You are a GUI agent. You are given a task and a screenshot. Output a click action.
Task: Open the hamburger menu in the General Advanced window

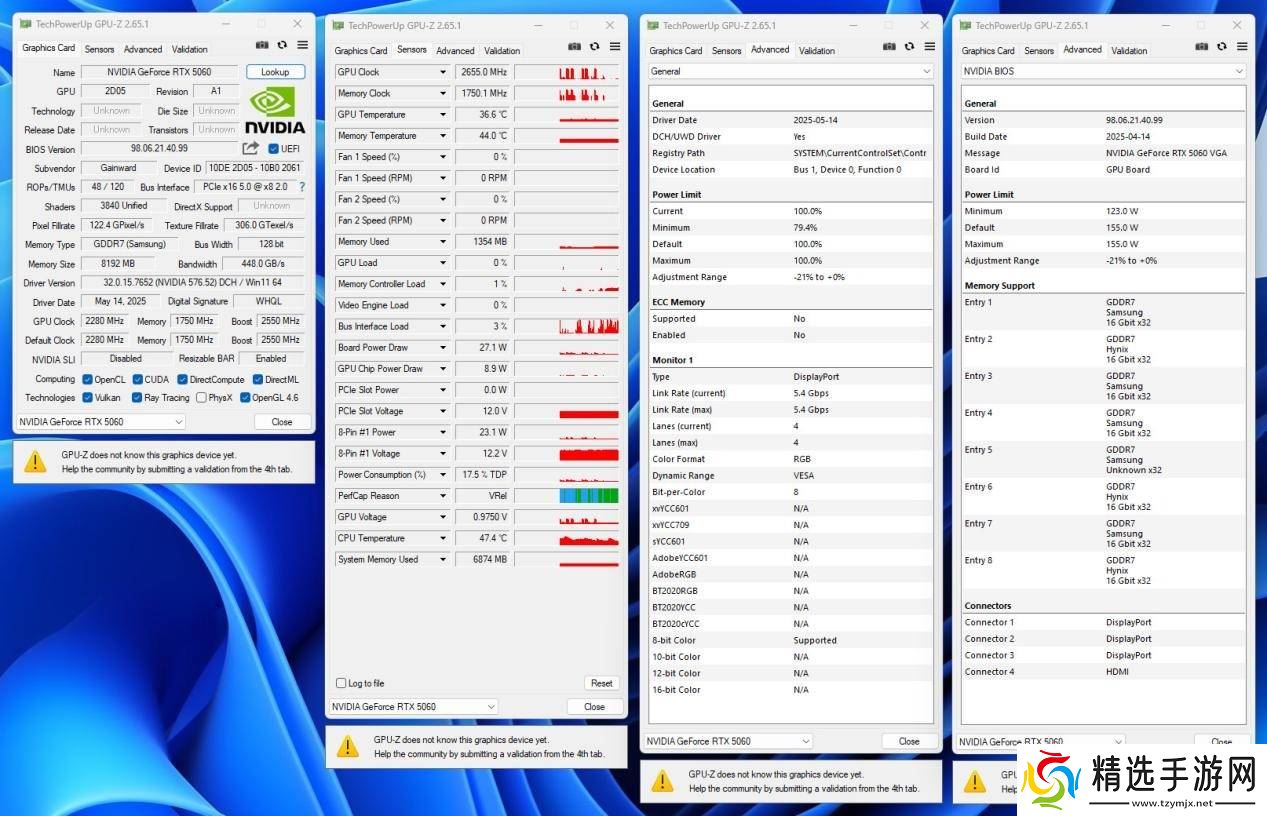click(928, 46)
